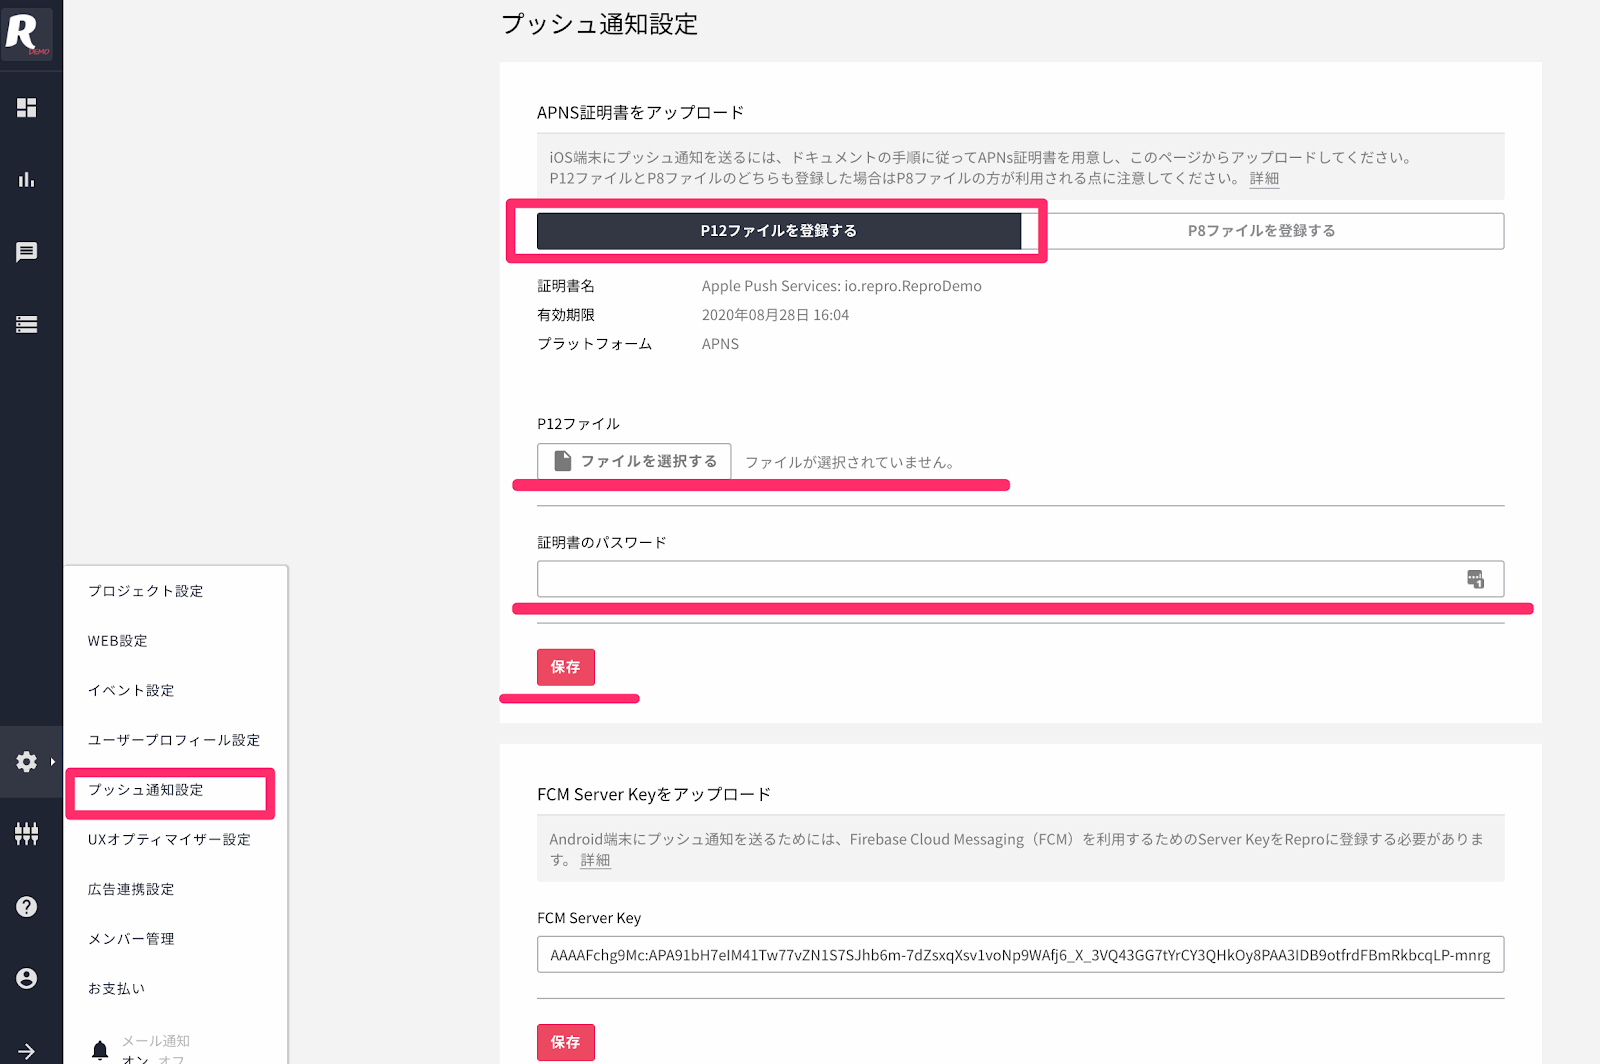Open the dashboard grid icon
Viewport: 1600px width, 1064px height.
coord(27,108)
